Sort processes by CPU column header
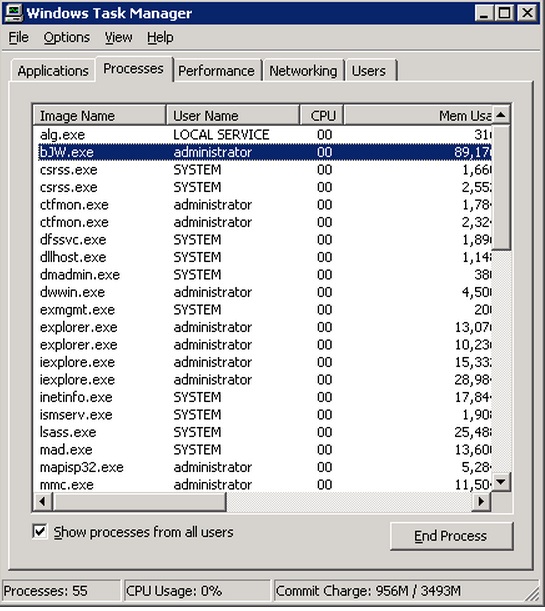 pos(322,115)
